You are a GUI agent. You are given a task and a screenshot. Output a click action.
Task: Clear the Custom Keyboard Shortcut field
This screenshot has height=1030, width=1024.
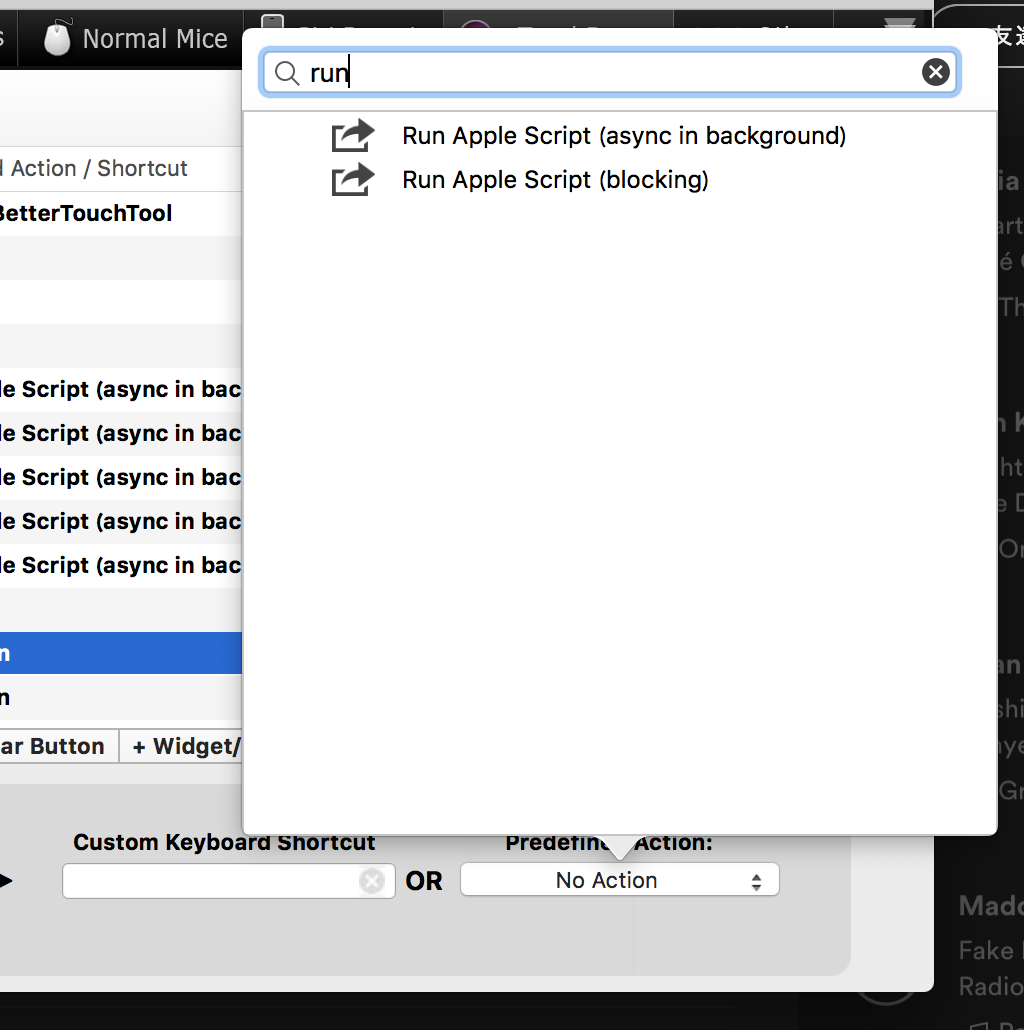pyautogui.click(x=372, y=881)
